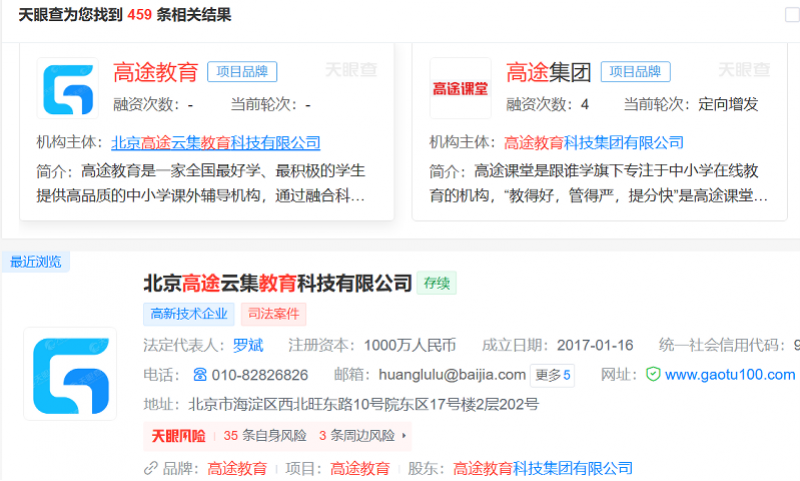View the 3 条周边风险 details
This screenshot has width=800, height=481.
coord(356,436)
